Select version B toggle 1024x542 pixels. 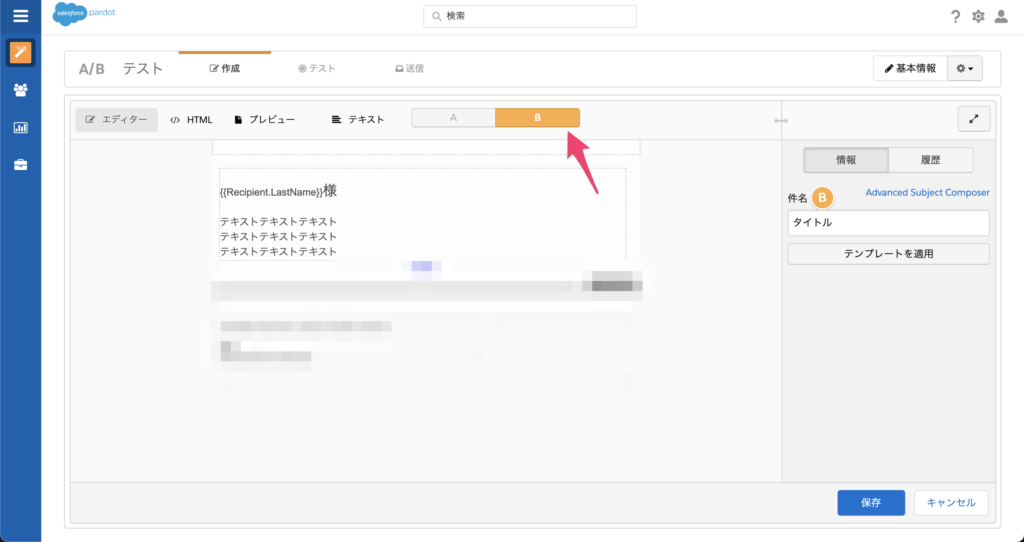point(537,118)
